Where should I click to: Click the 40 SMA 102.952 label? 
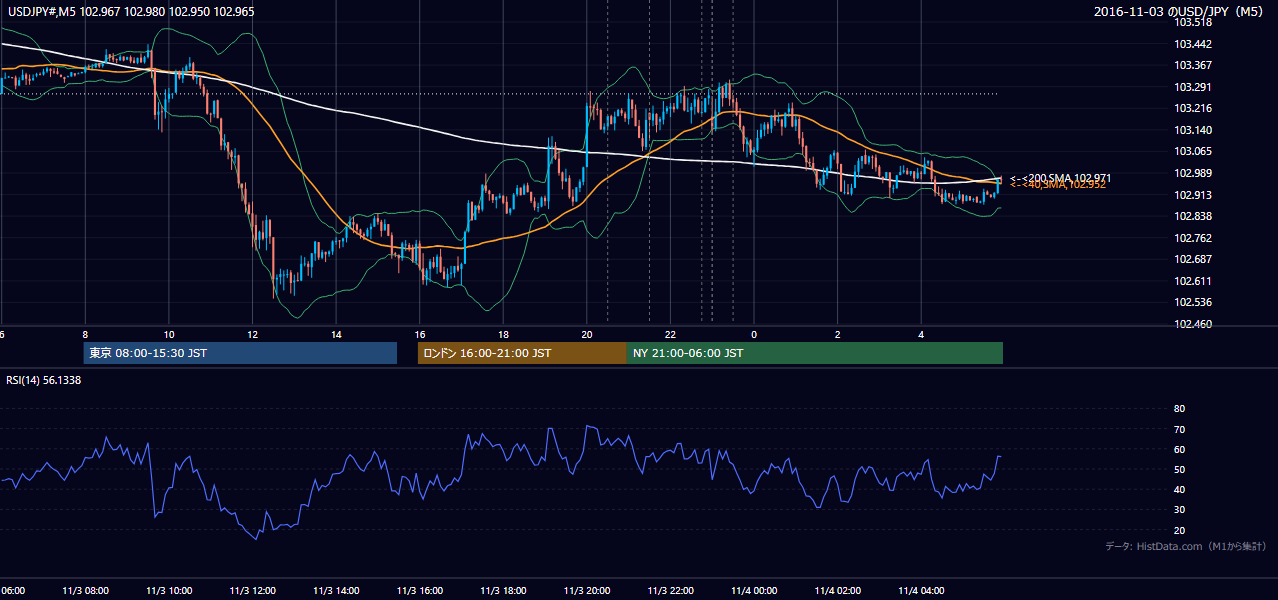[x=1058, y=185]
